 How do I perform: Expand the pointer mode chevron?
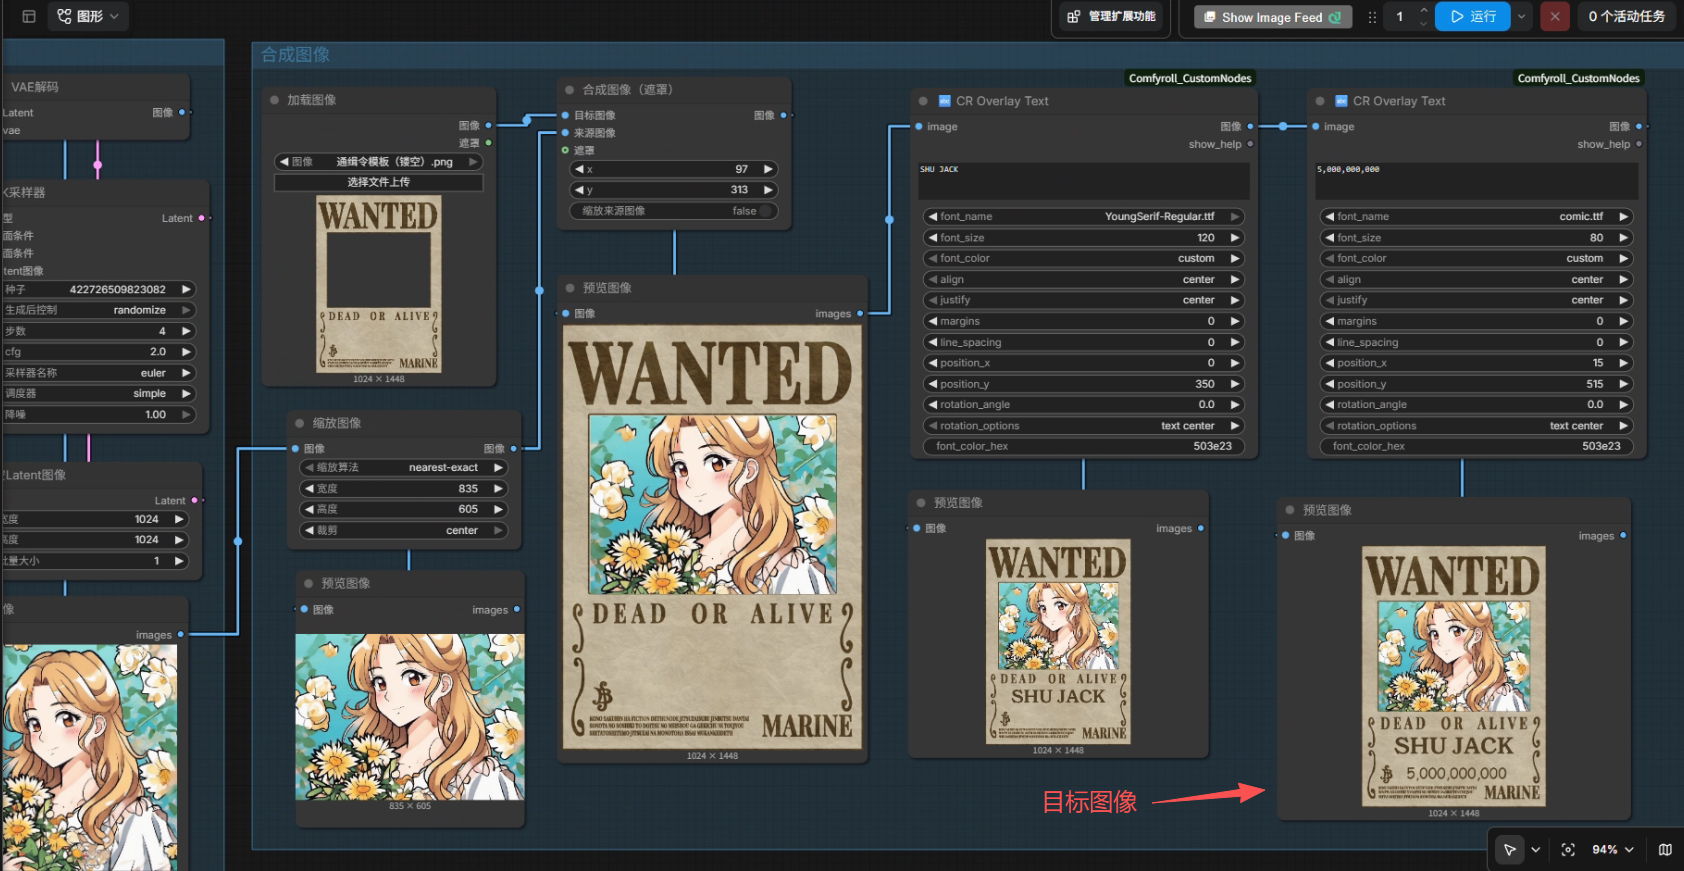[1536, 849]
